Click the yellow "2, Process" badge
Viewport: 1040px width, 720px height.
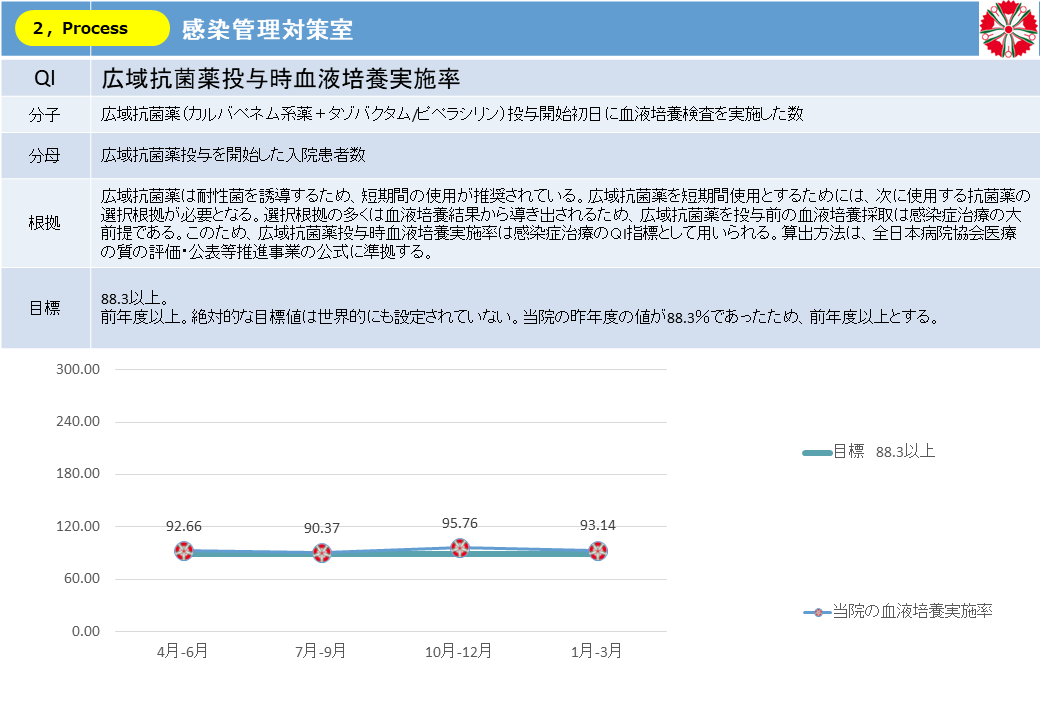coord(92,29)
